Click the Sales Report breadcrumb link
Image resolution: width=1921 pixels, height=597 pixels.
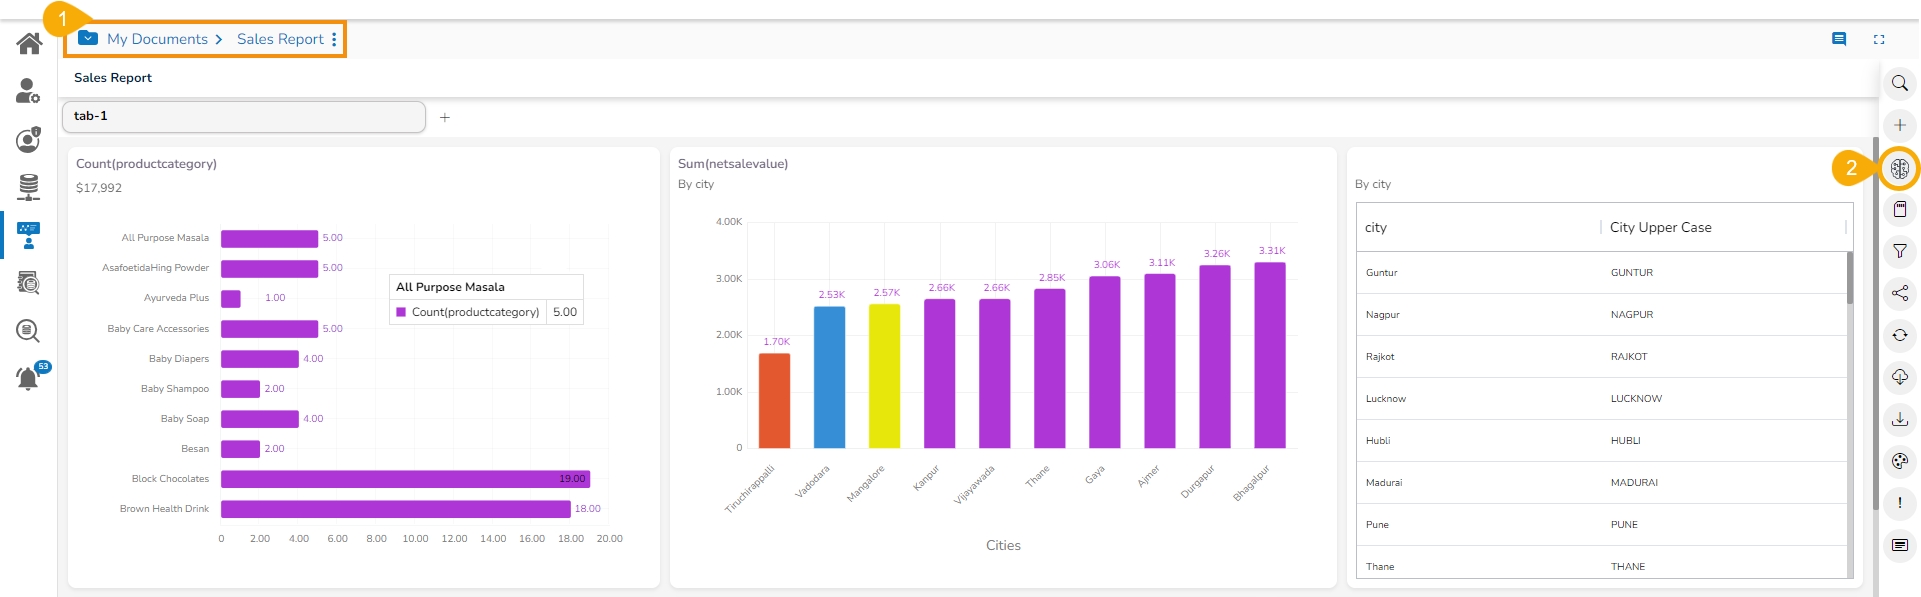tap(280, 39)
